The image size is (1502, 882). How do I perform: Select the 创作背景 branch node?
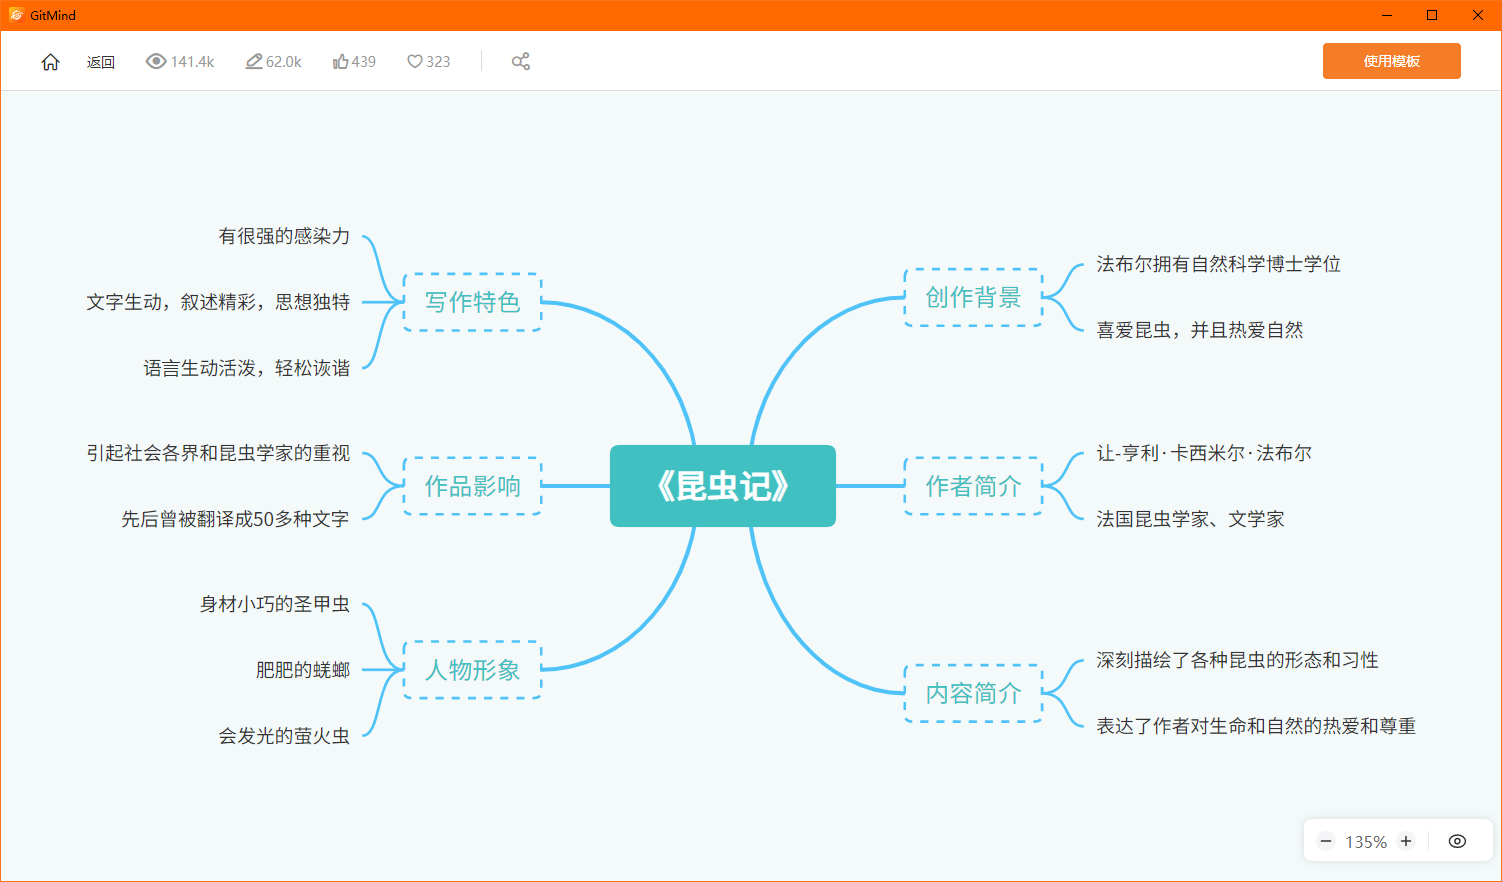tap(973, 297)
